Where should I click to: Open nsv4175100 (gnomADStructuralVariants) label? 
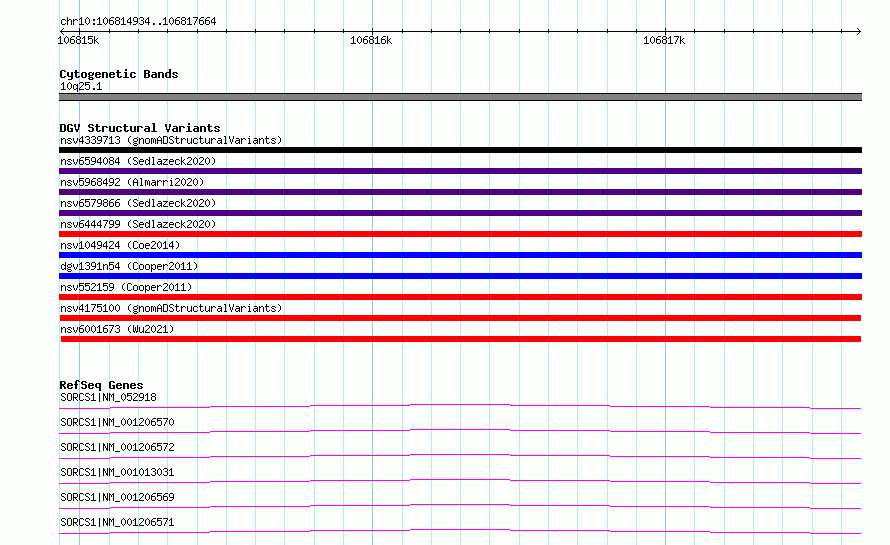(171, 308)
